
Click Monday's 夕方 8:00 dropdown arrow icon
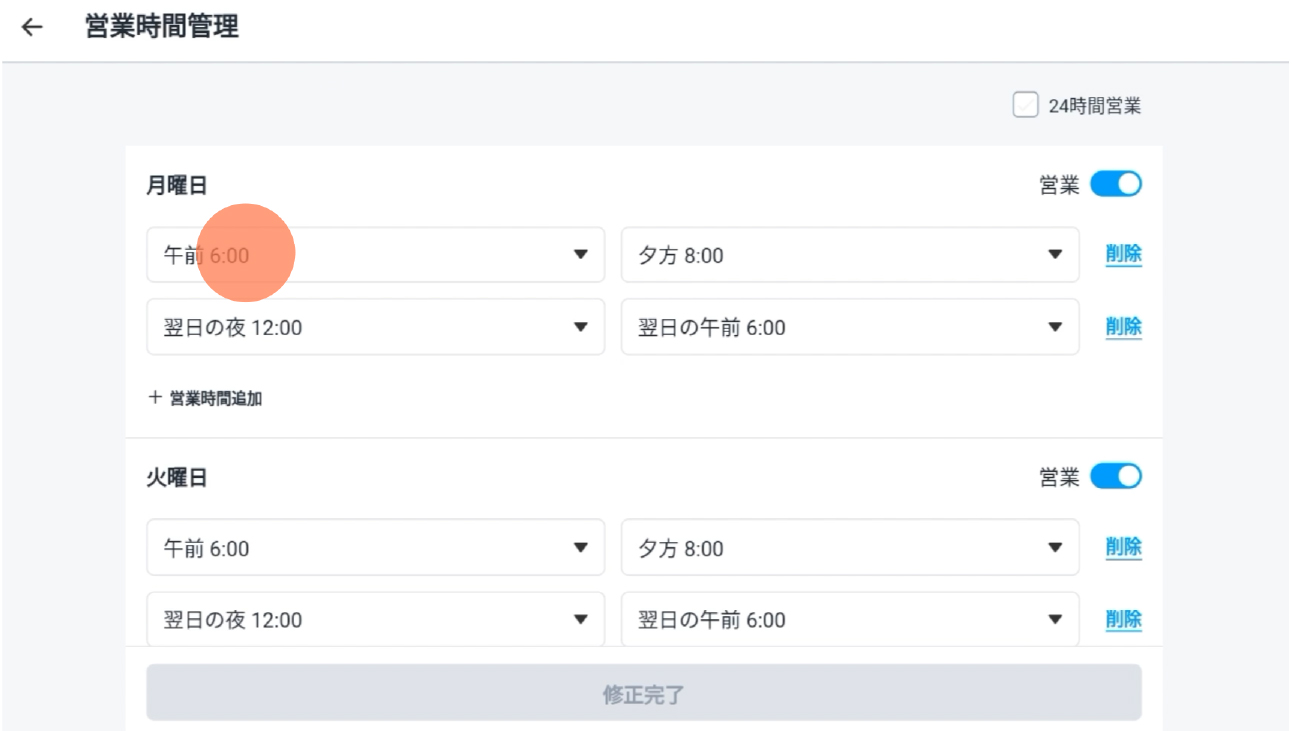[1054, 255]
